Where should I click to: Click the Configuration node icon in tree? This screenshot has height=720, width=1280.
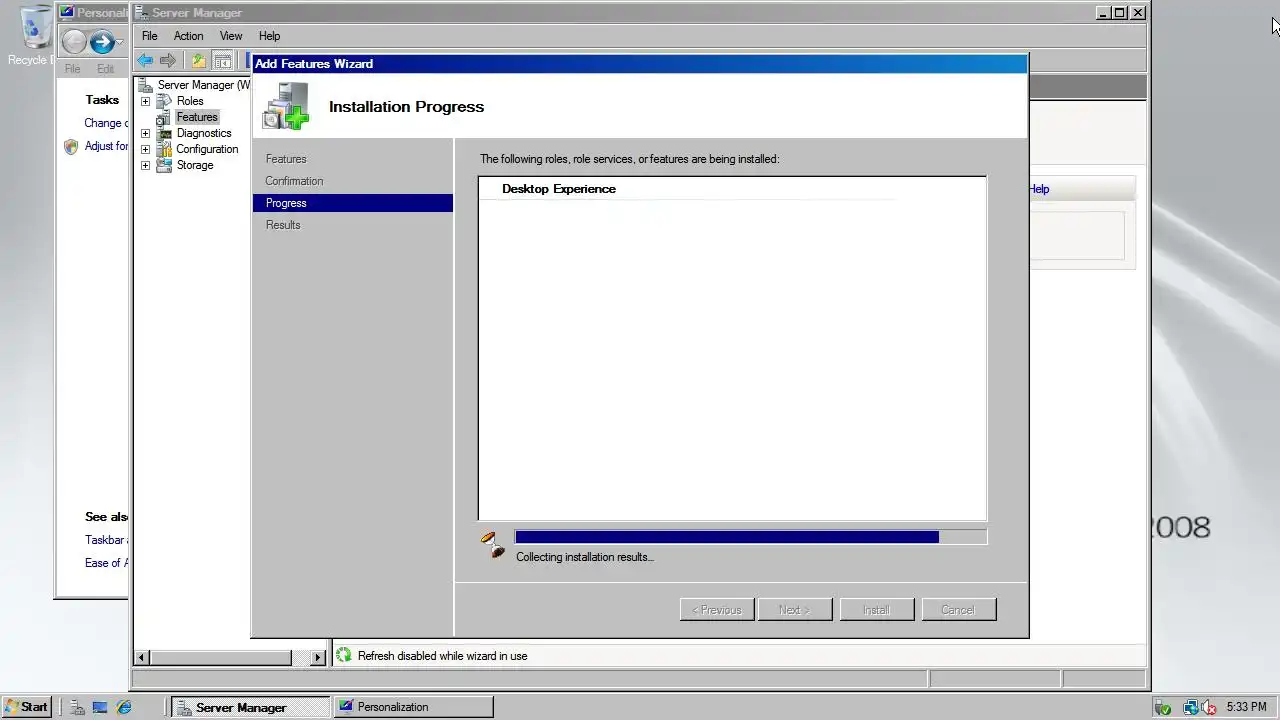164,149
